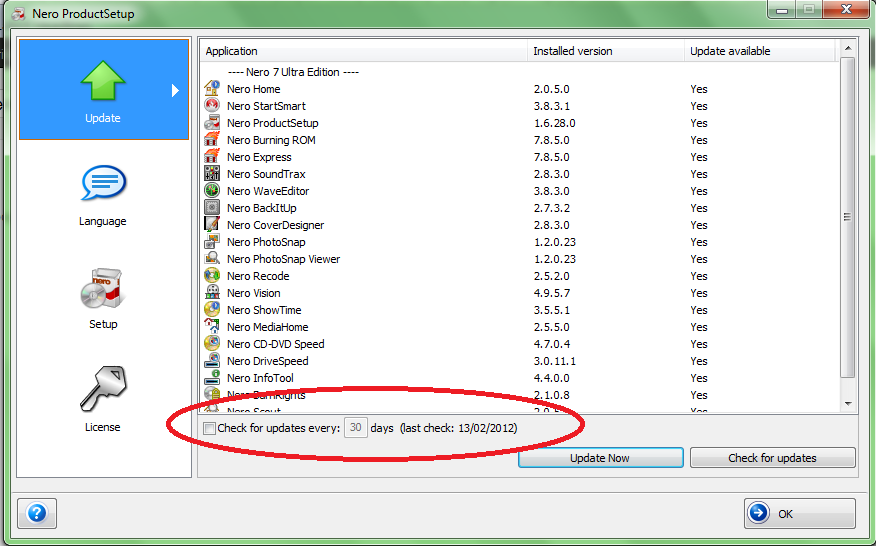Click the days interval input field
The height and width of the screenshot is (546, 876).
[355, 428]
